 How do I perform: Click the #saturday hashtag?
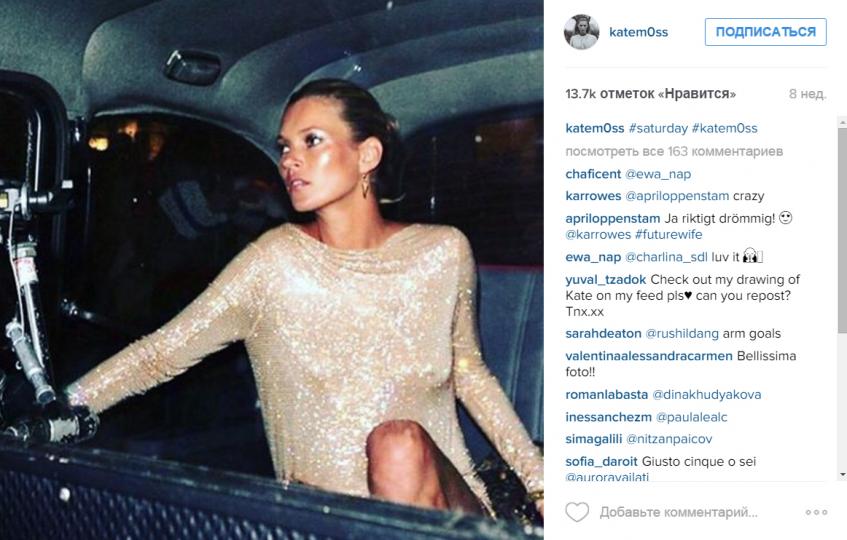pos(658,129)
